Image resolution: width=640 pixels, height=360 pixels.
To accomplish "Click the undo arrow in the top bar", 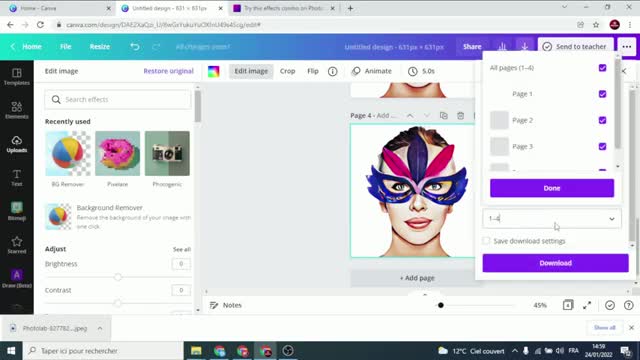I will [135, 47].
